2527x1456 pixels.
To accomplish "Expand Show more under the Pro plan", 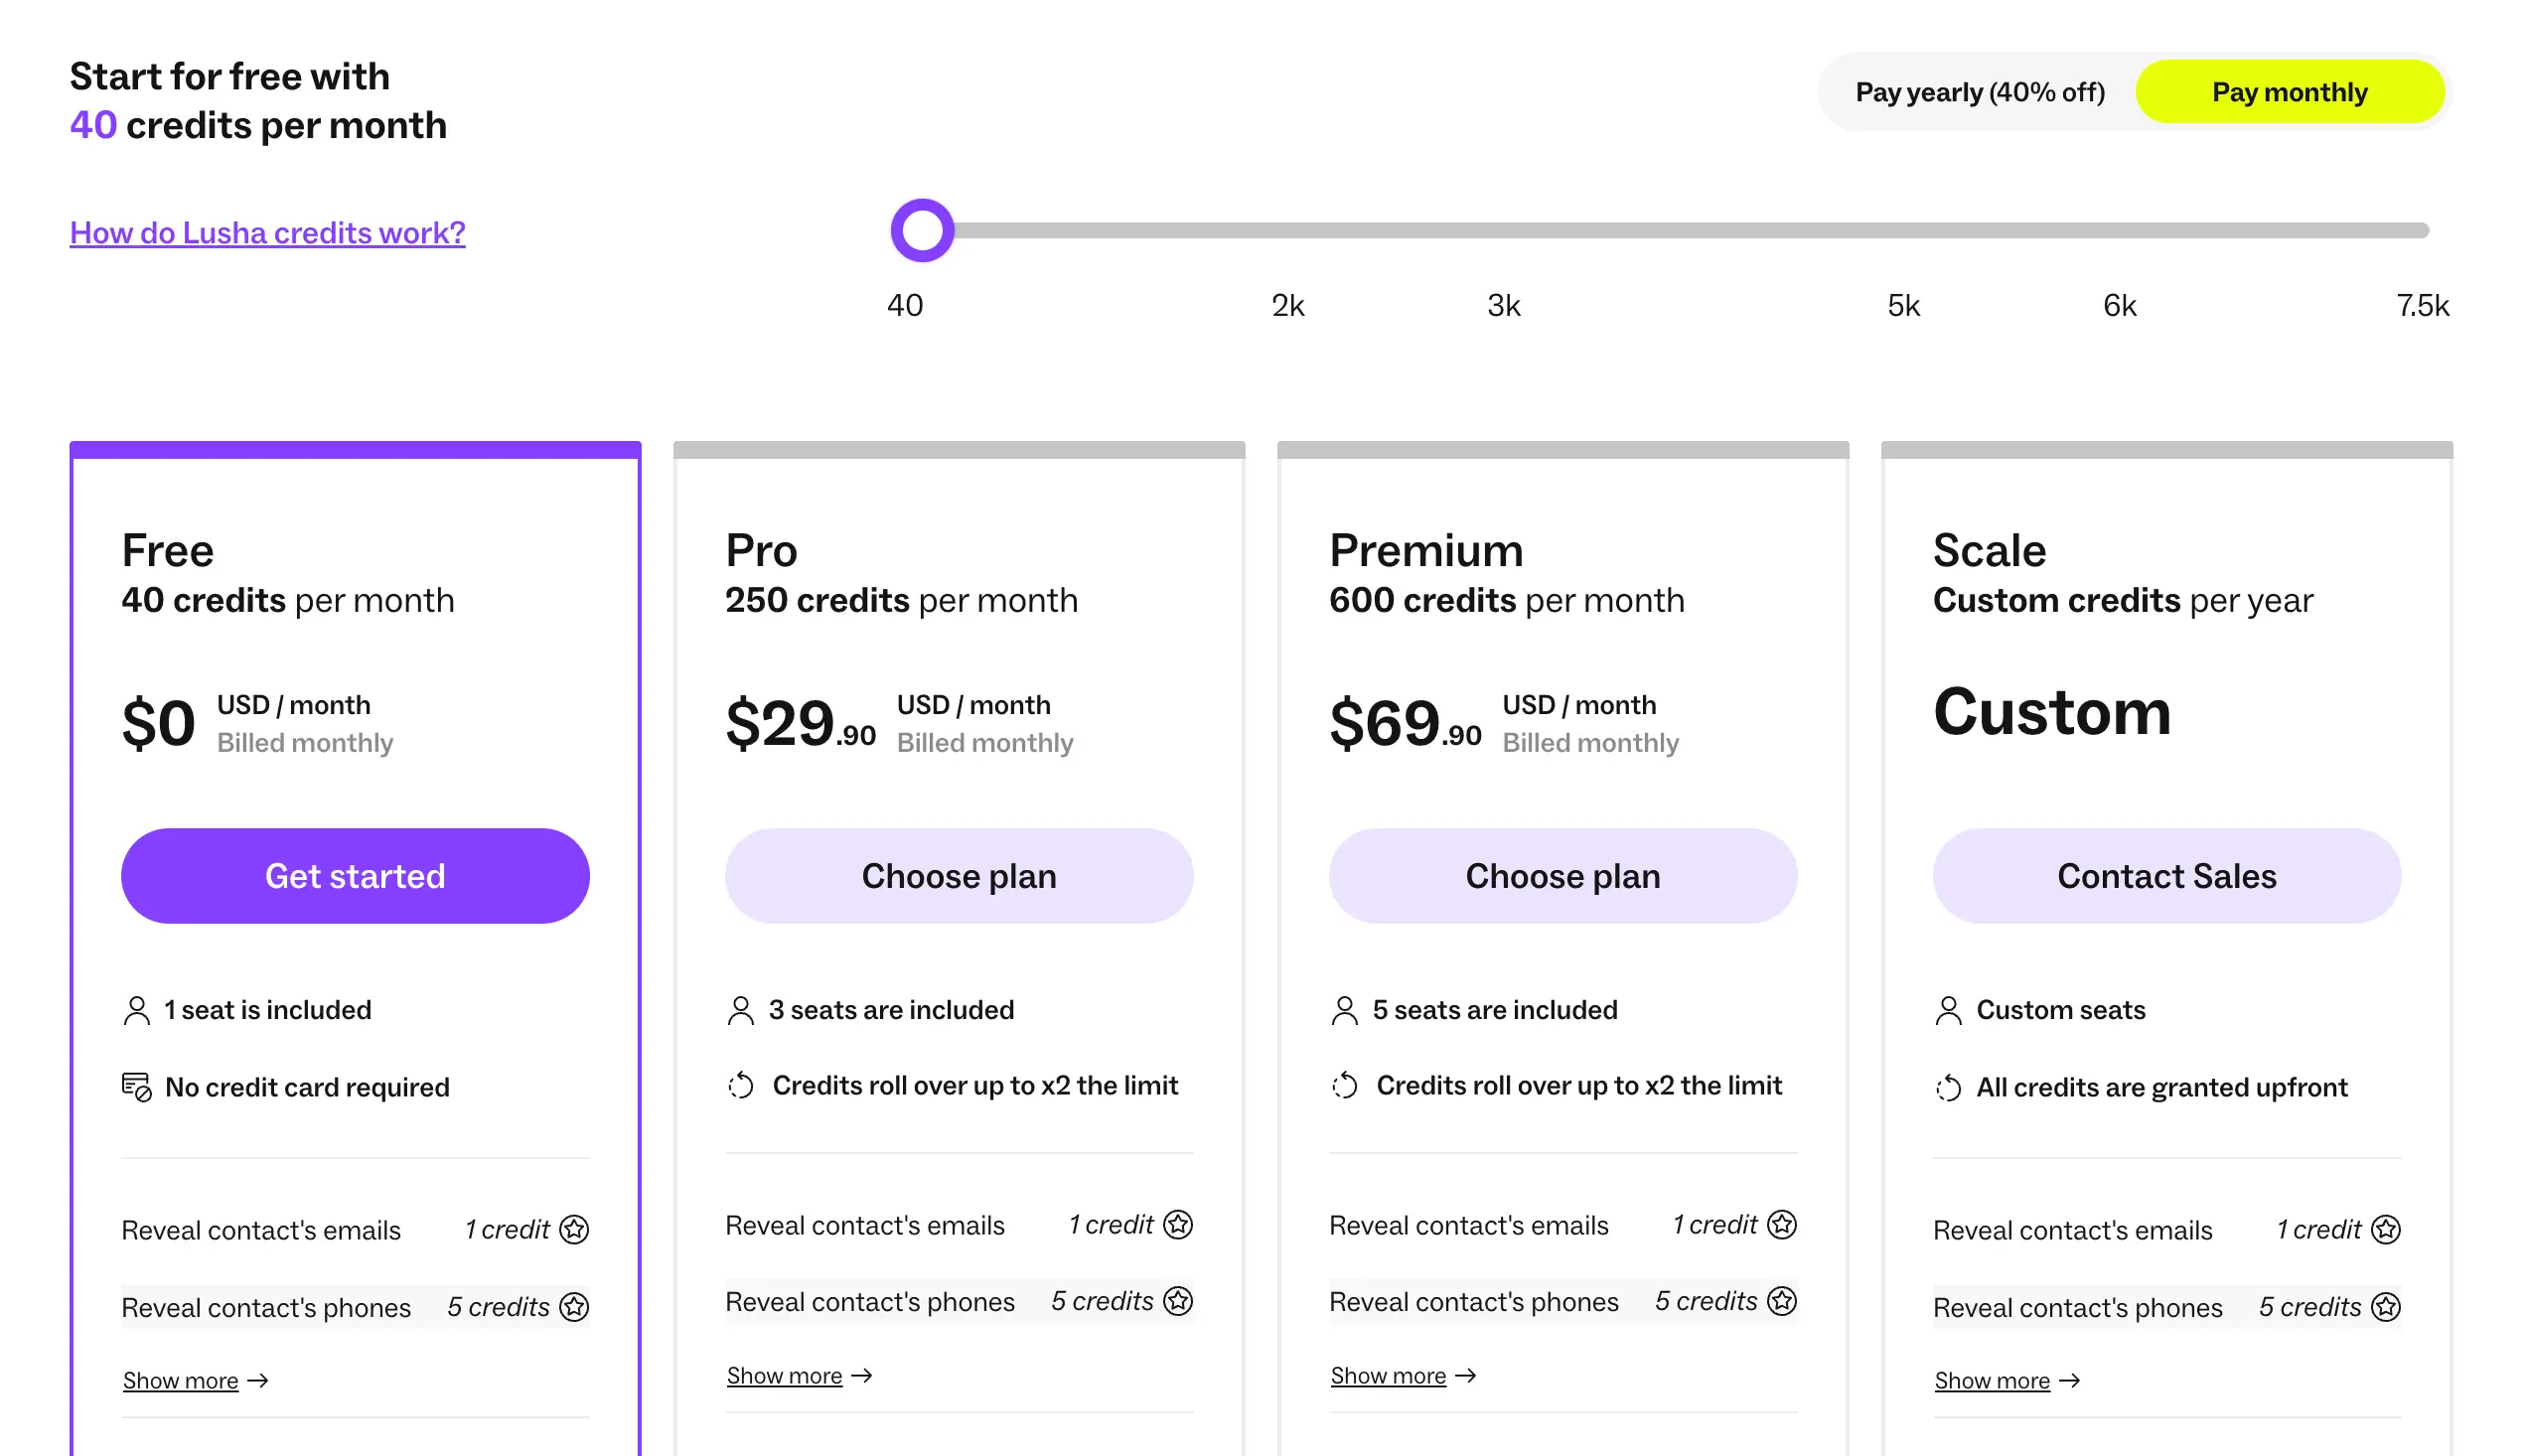I will coord(785,1376).
